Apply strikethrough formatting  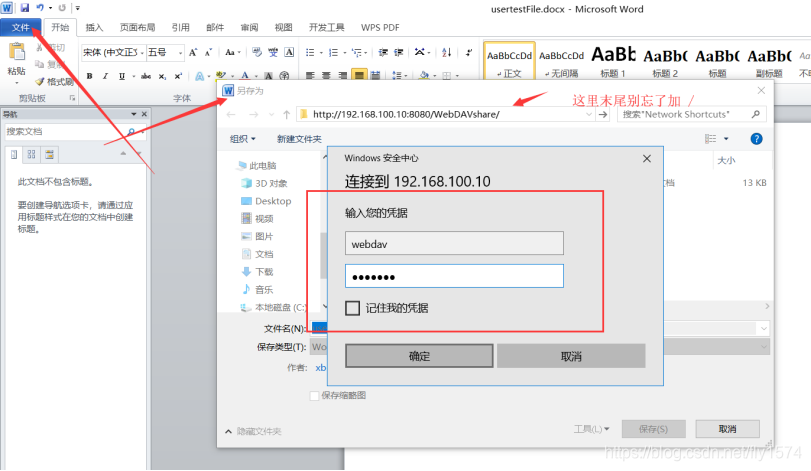pos(146,76)
